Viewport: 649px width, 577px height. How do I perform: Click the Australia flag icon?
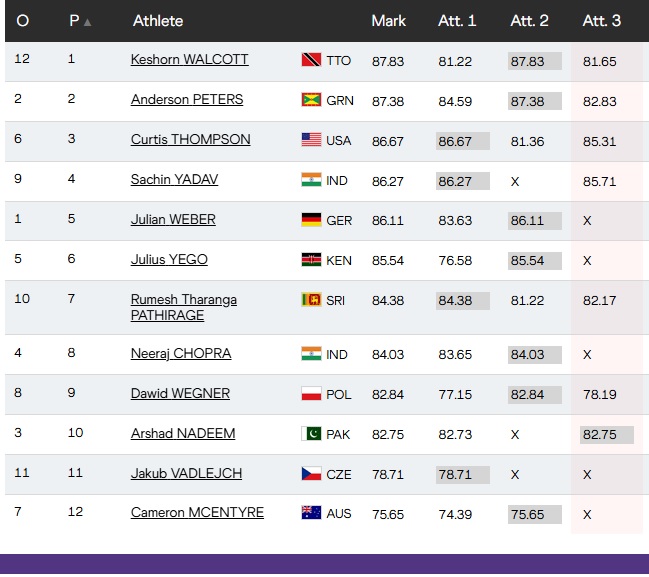pyautogui.click(x=311, y=513)
